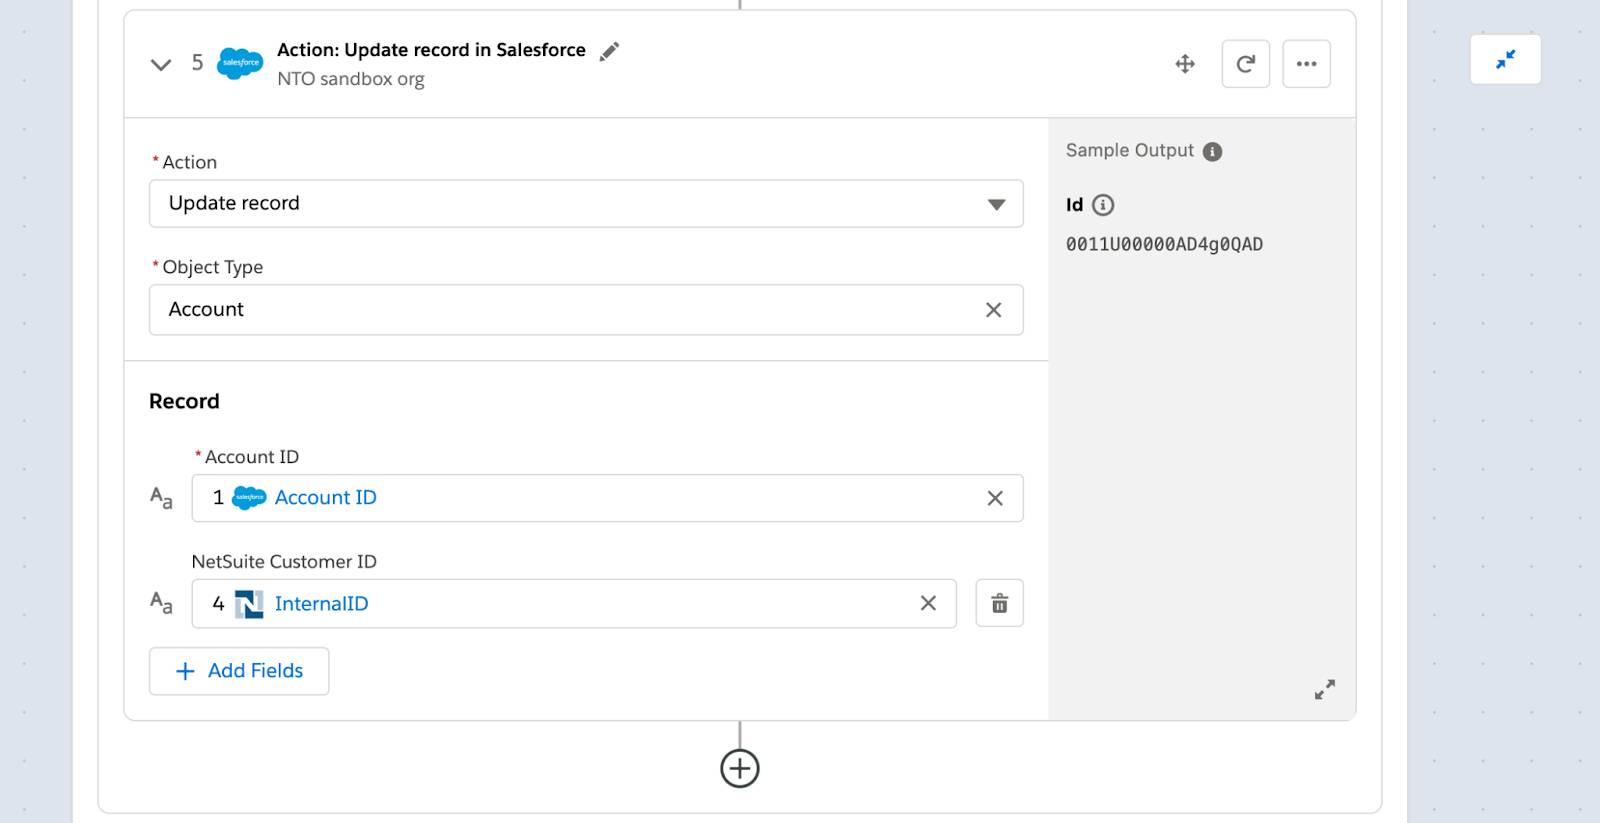Click the refresh step button
The height and width of the screenshot is (823, 1600).
(1246, 64)
